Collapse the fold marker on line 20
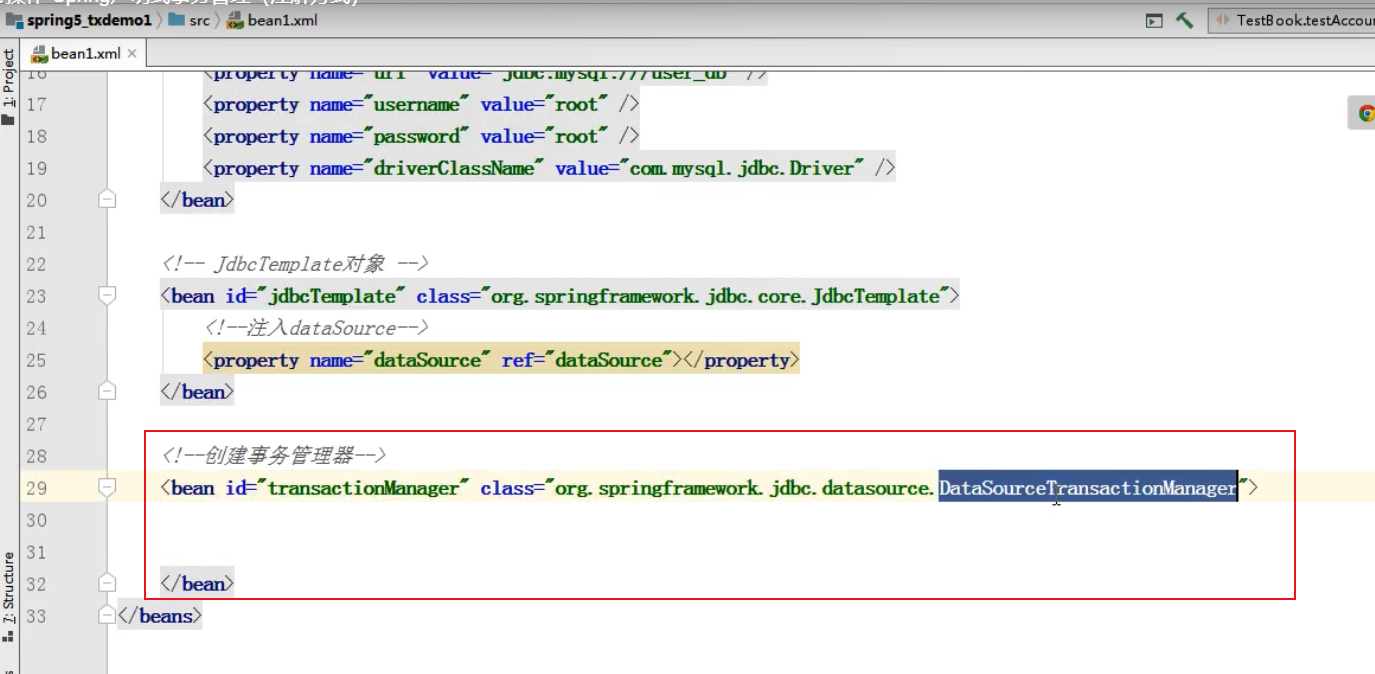1375x674 pixels. coord(107,200)
